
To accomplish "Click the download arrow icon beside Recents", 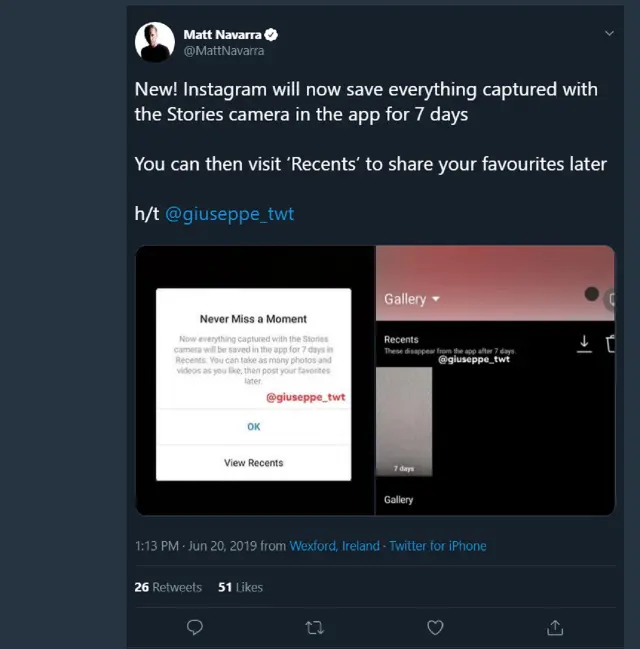I will 584,344.
